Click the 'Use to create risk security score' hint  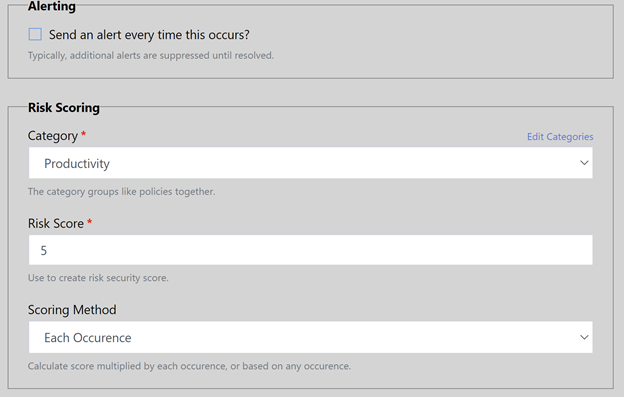coord(98,278)
